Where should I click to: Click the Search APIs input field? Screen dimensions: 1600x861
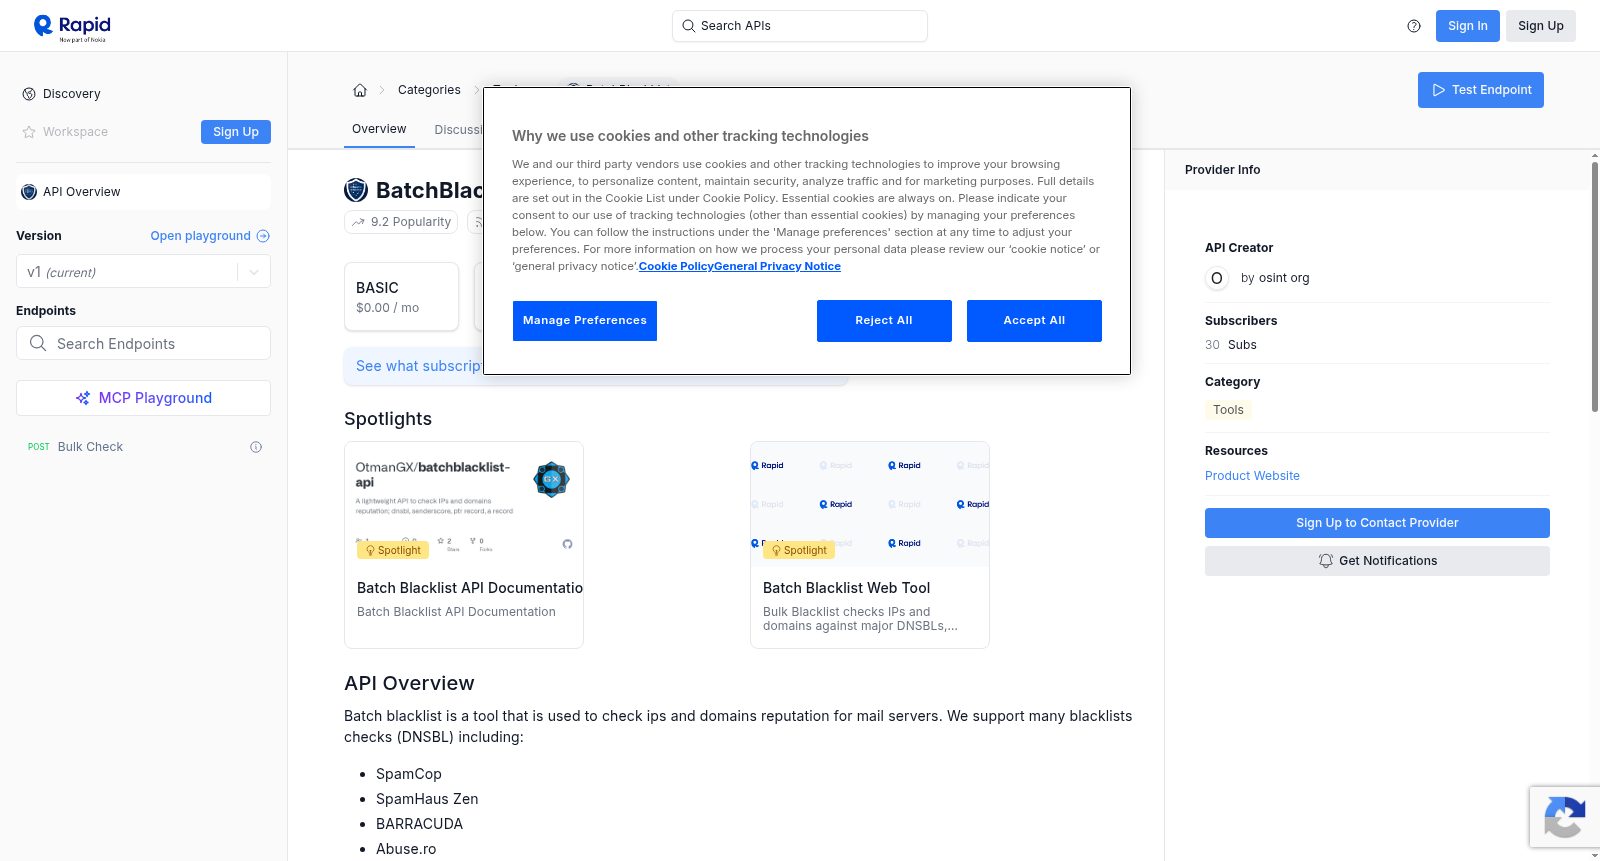point(800,26)
